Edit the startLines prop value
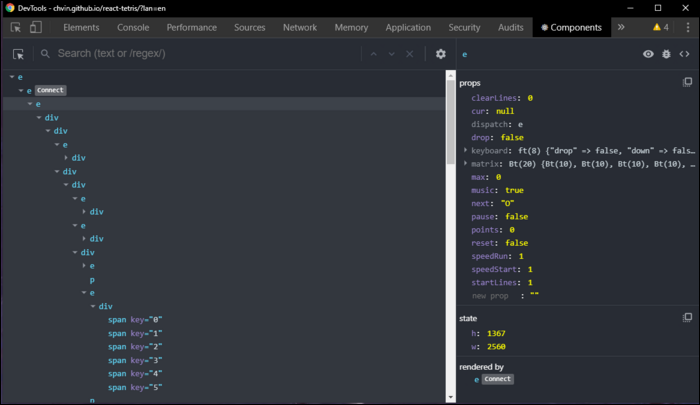The width and height of the screenshot is (700, 405). click(530, 282)
